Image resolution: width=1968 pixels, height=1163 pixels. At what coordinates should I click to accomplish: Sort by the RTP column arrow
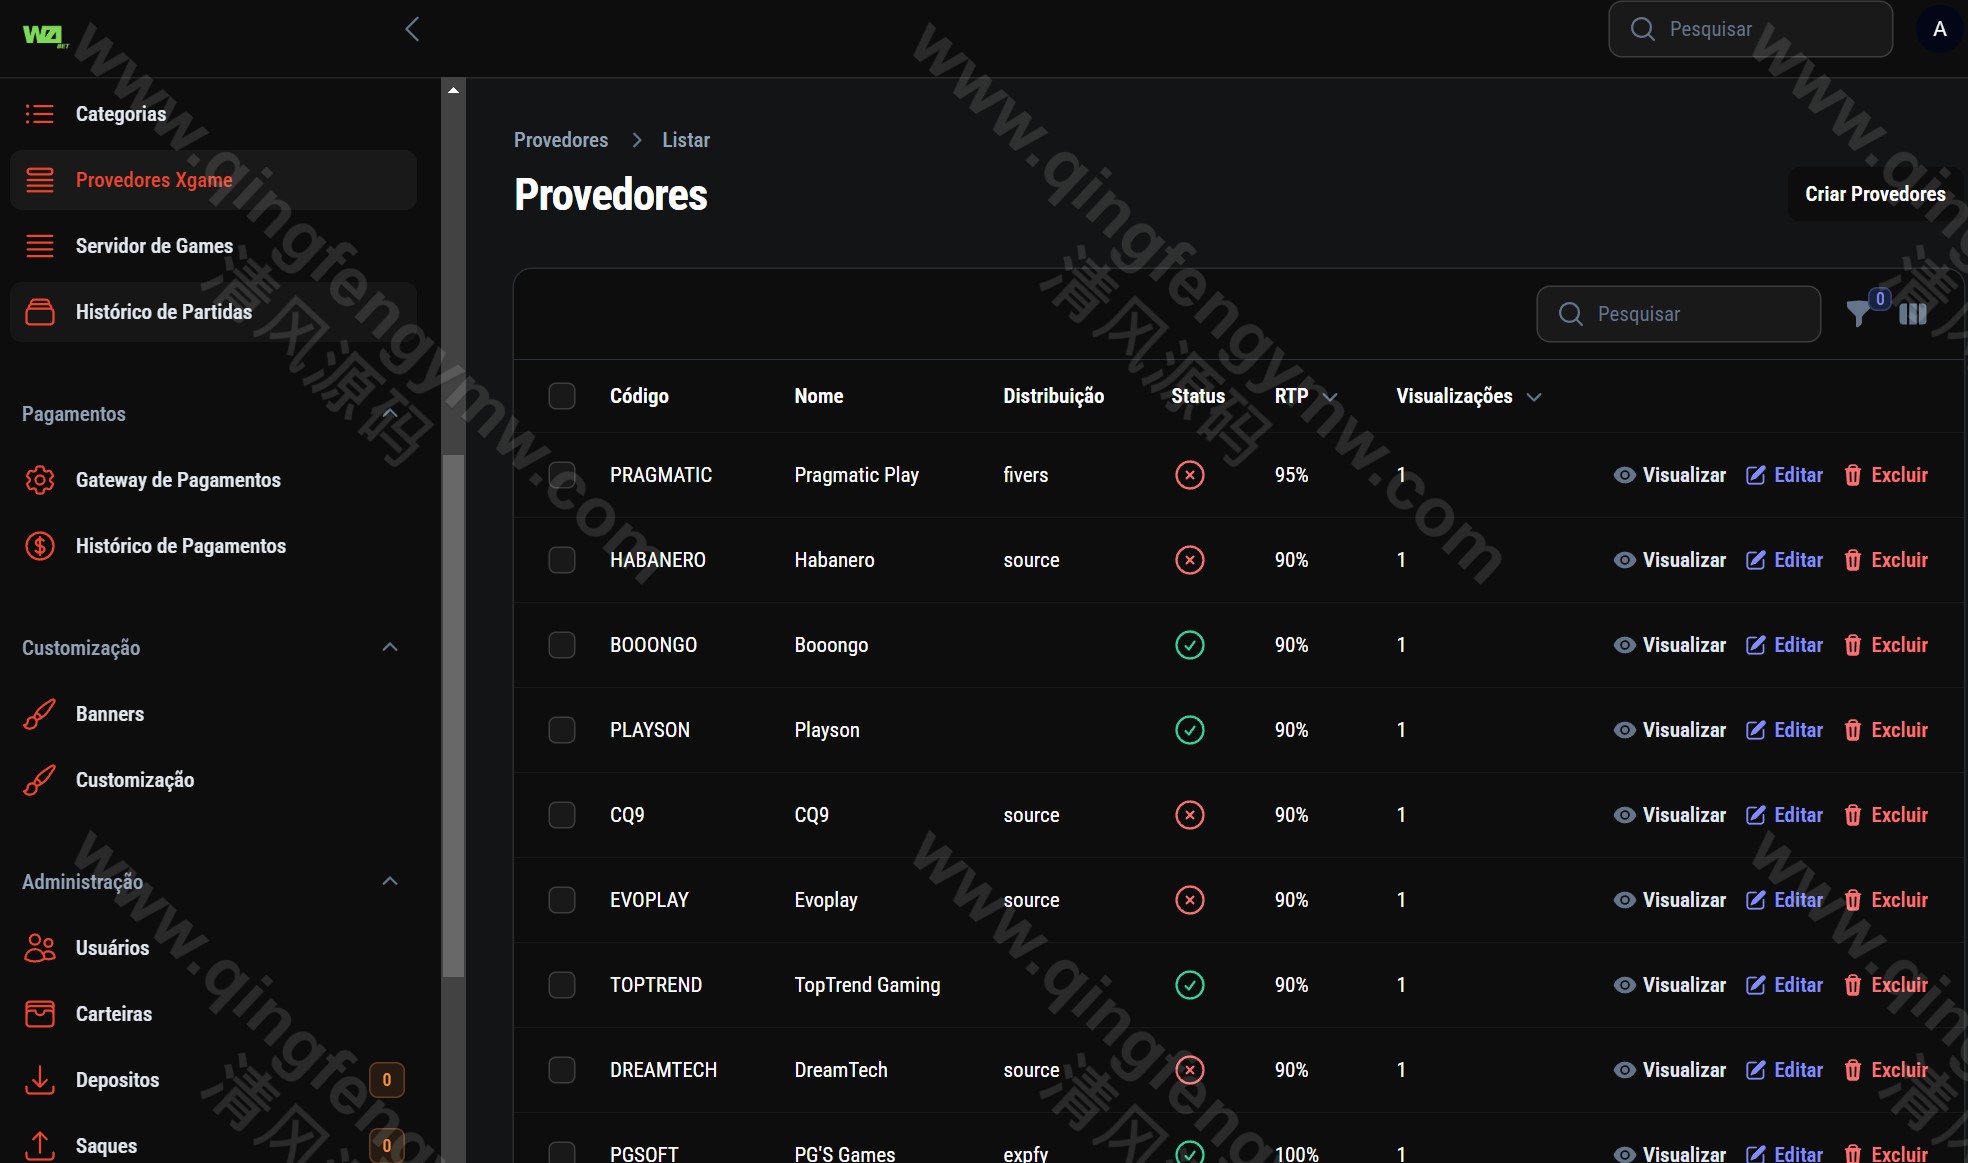[1330, 397]
